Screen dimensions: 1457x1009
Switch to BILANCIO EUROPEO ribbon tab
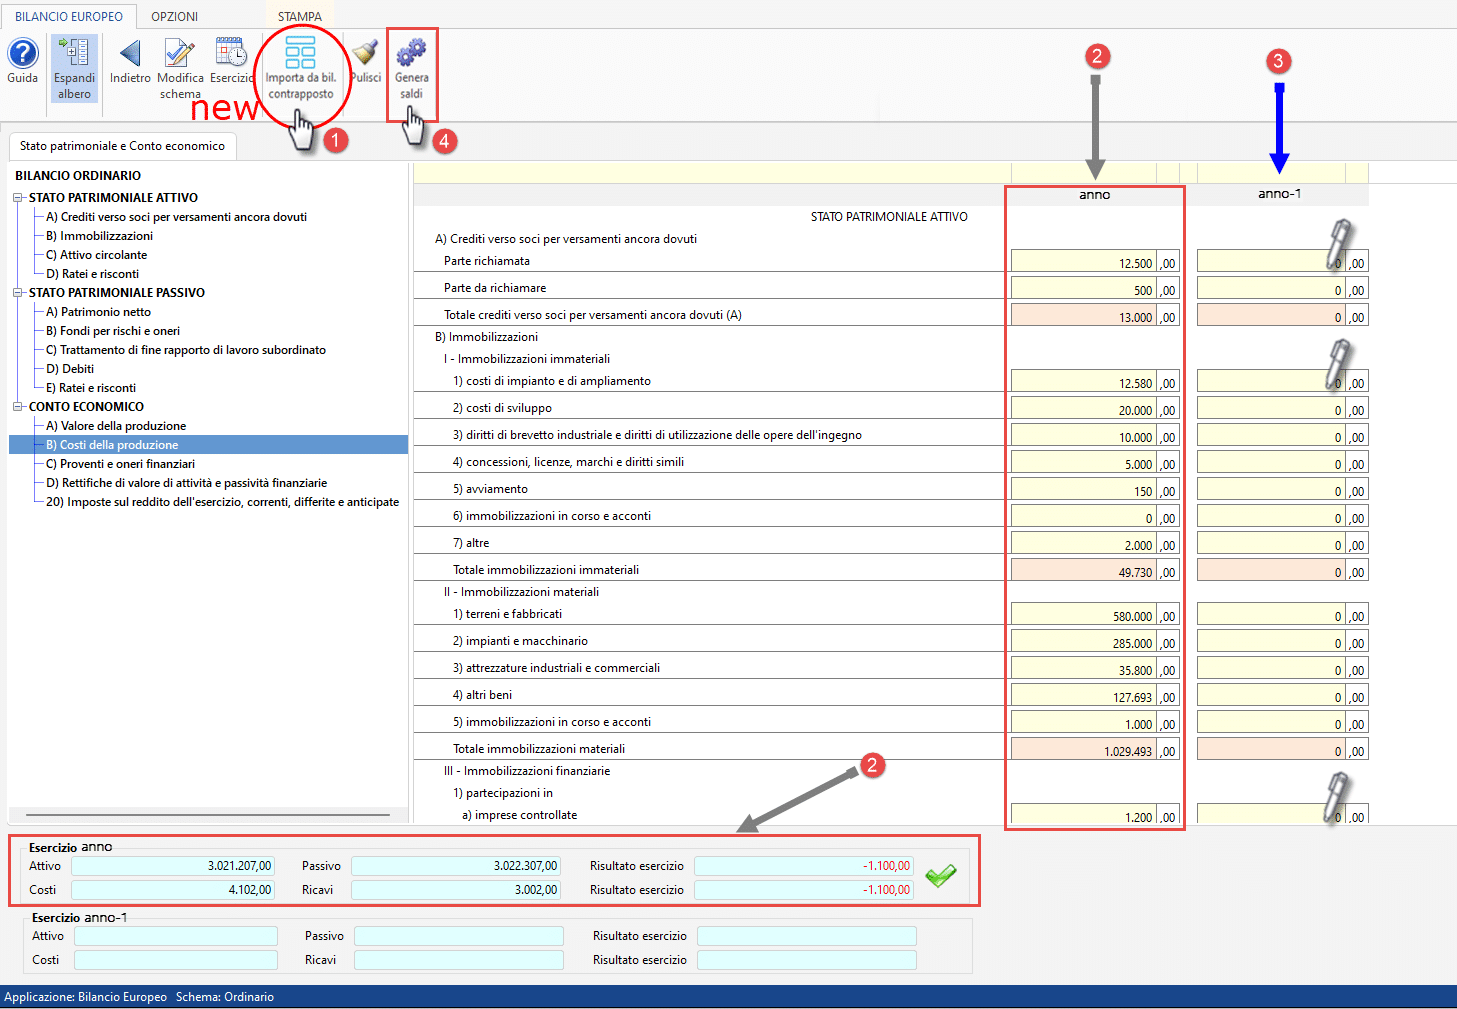(x=69, y=16)
